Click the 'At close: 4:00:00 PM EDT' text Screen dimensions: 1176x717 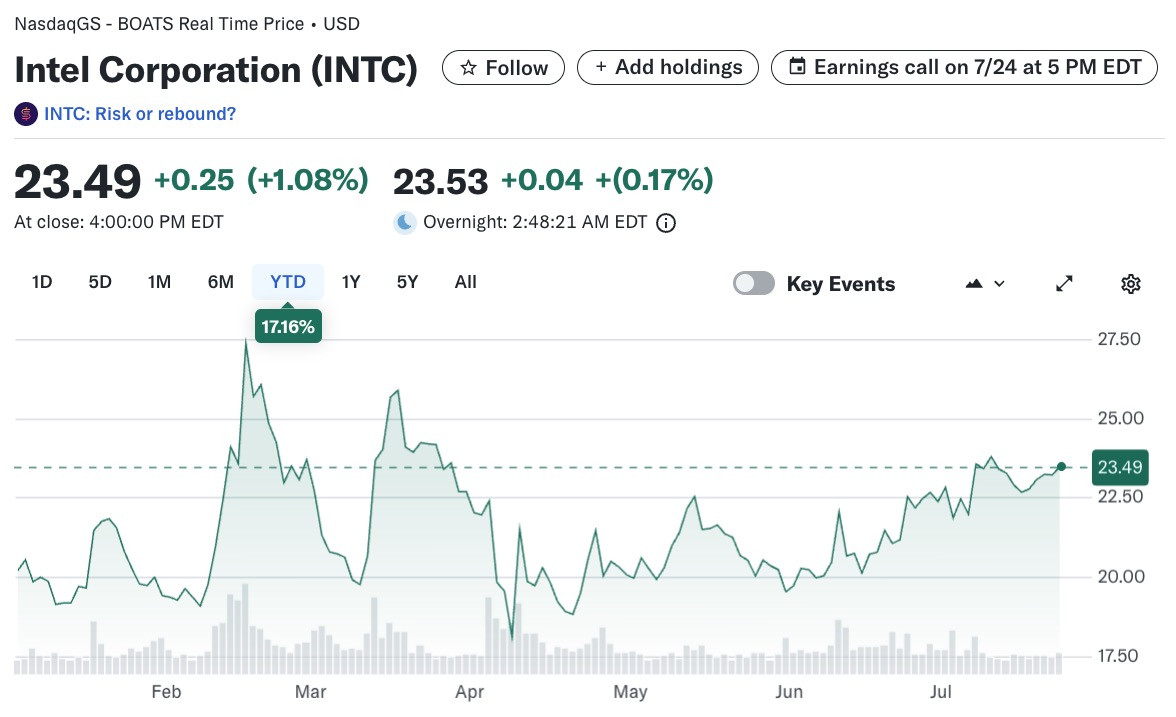[118, 222]
